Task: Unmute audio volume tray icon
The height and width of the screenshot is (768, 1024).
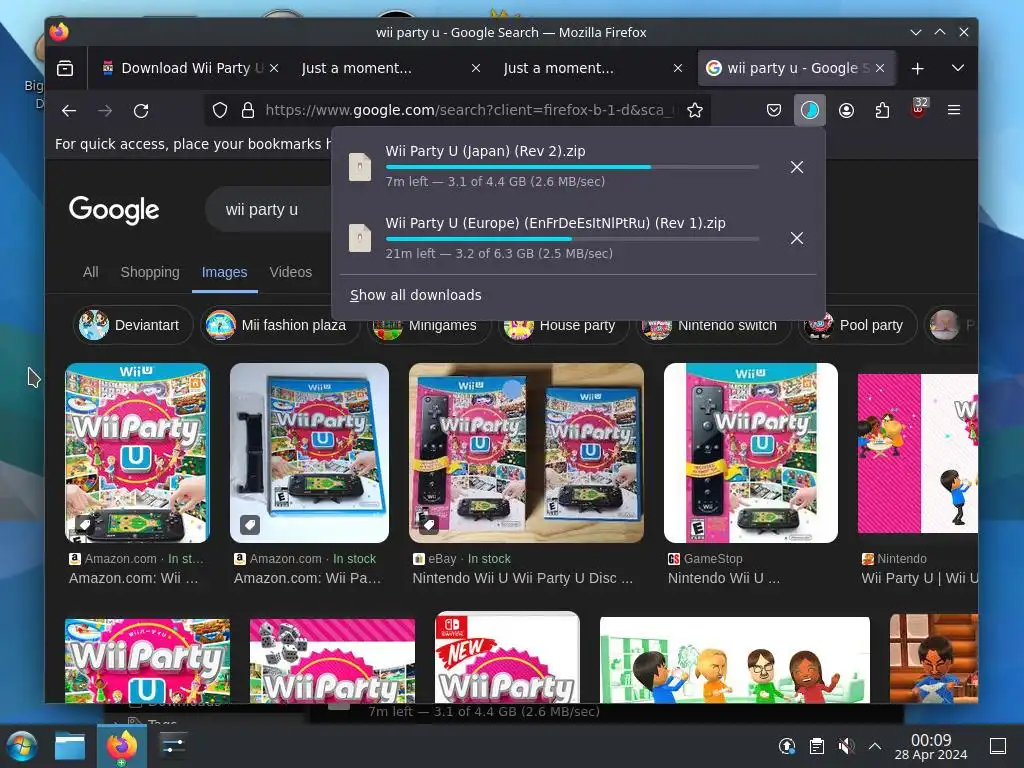Action: point(846,746)
